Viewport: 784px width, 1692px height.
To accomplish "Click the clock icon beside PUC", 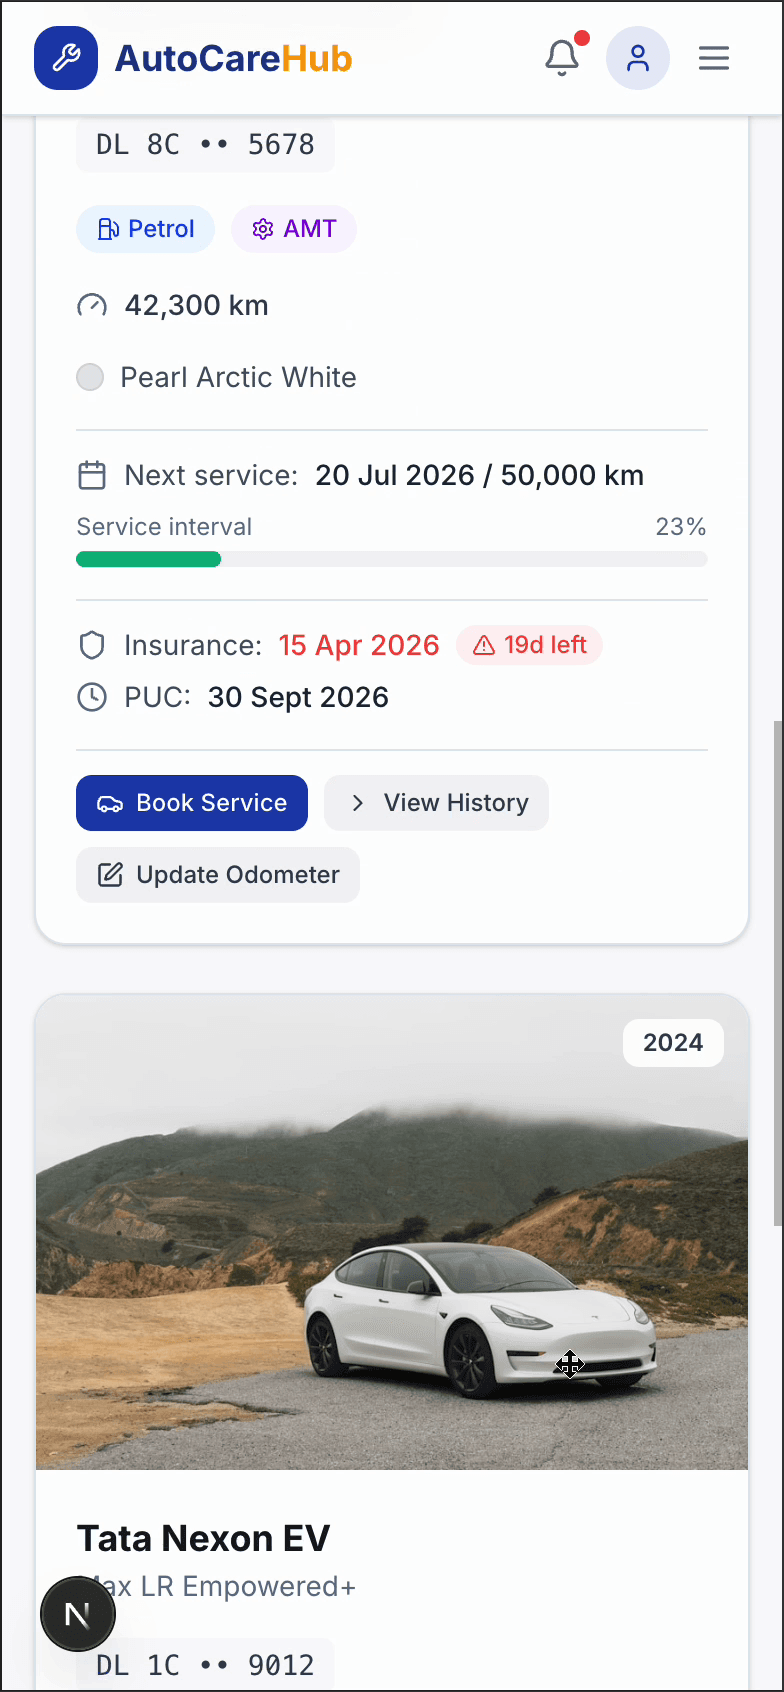I will point(91,697).
